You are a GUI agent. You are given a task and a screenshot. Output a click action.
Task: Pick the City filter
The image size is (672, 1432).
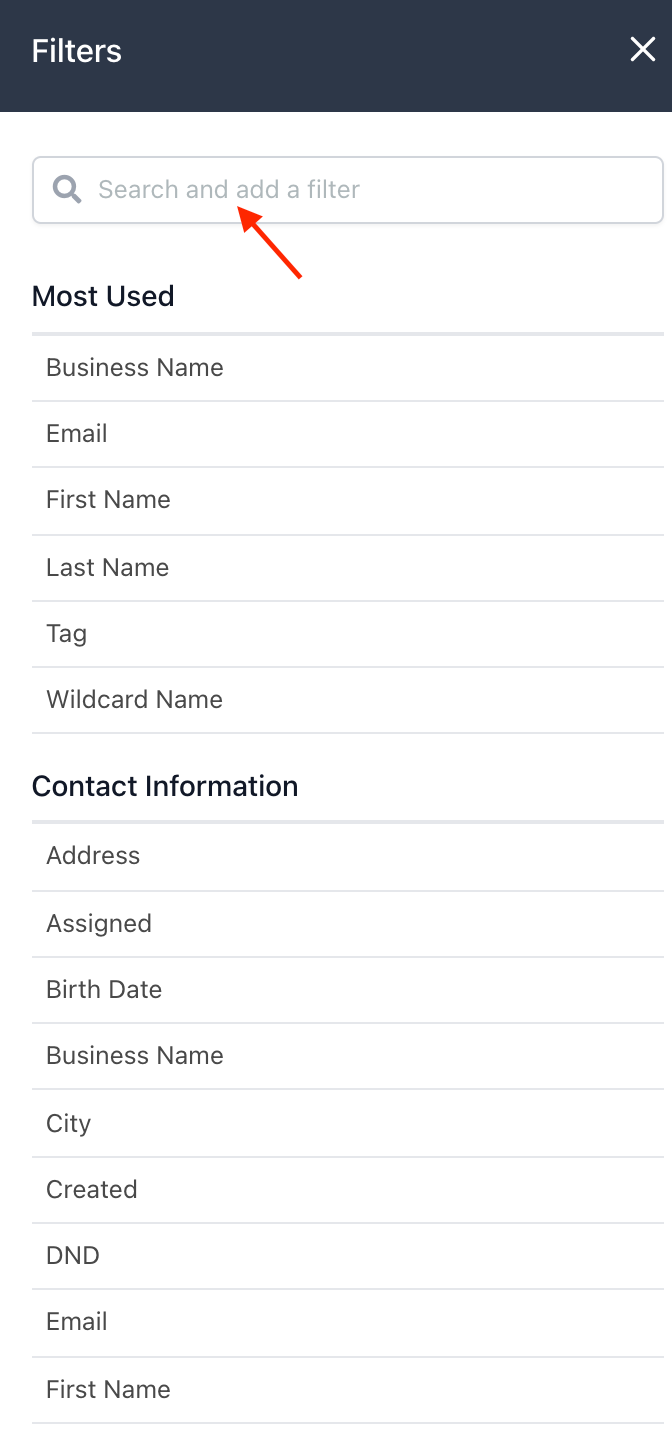tap(69, 1124)
